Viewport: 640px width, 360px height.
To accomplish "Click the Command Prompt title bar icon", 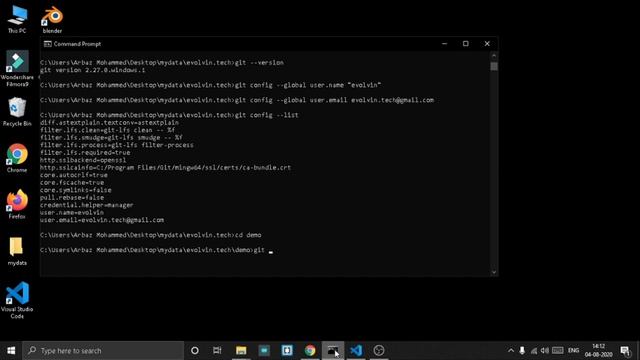I will (x=48, y=44).
